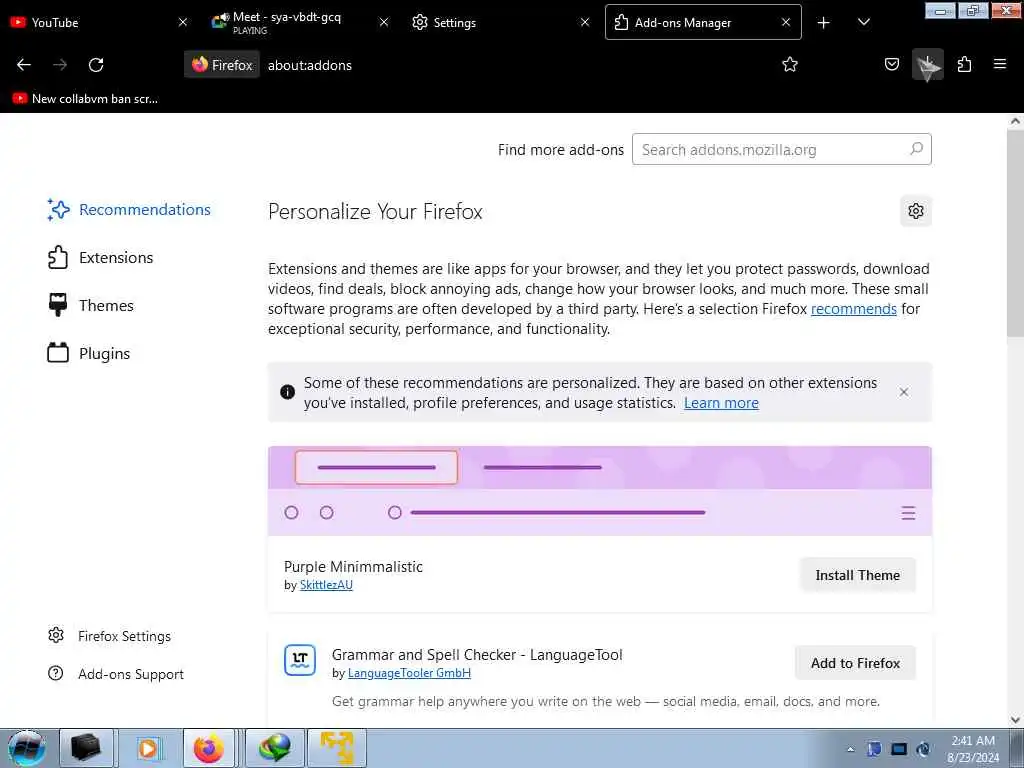
Task: Click the scrollbar up arrow
Action: (x=1015, y=121)
